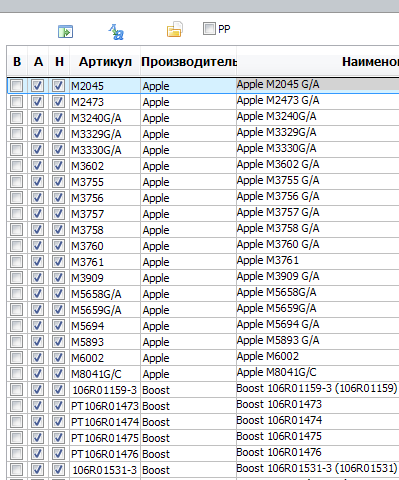Click name cell Apple M8041G/C
The width and height of the screenshot is (399, 480).
318,373
